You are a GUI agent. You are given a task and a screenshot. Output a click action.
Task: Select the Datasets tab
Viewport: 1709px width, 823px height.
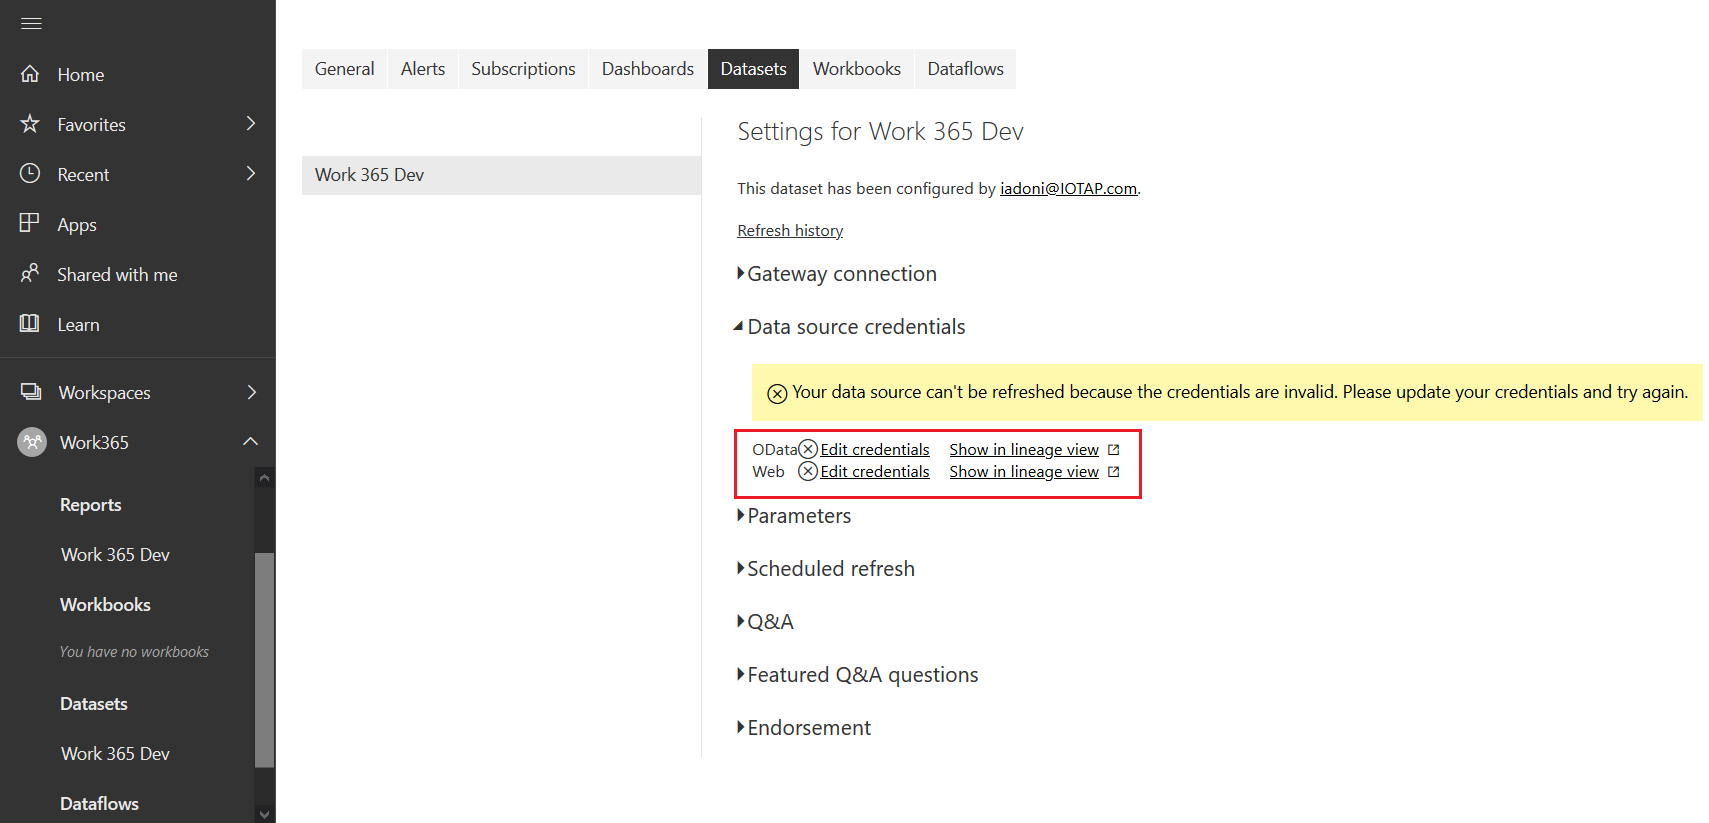(753, 69)
